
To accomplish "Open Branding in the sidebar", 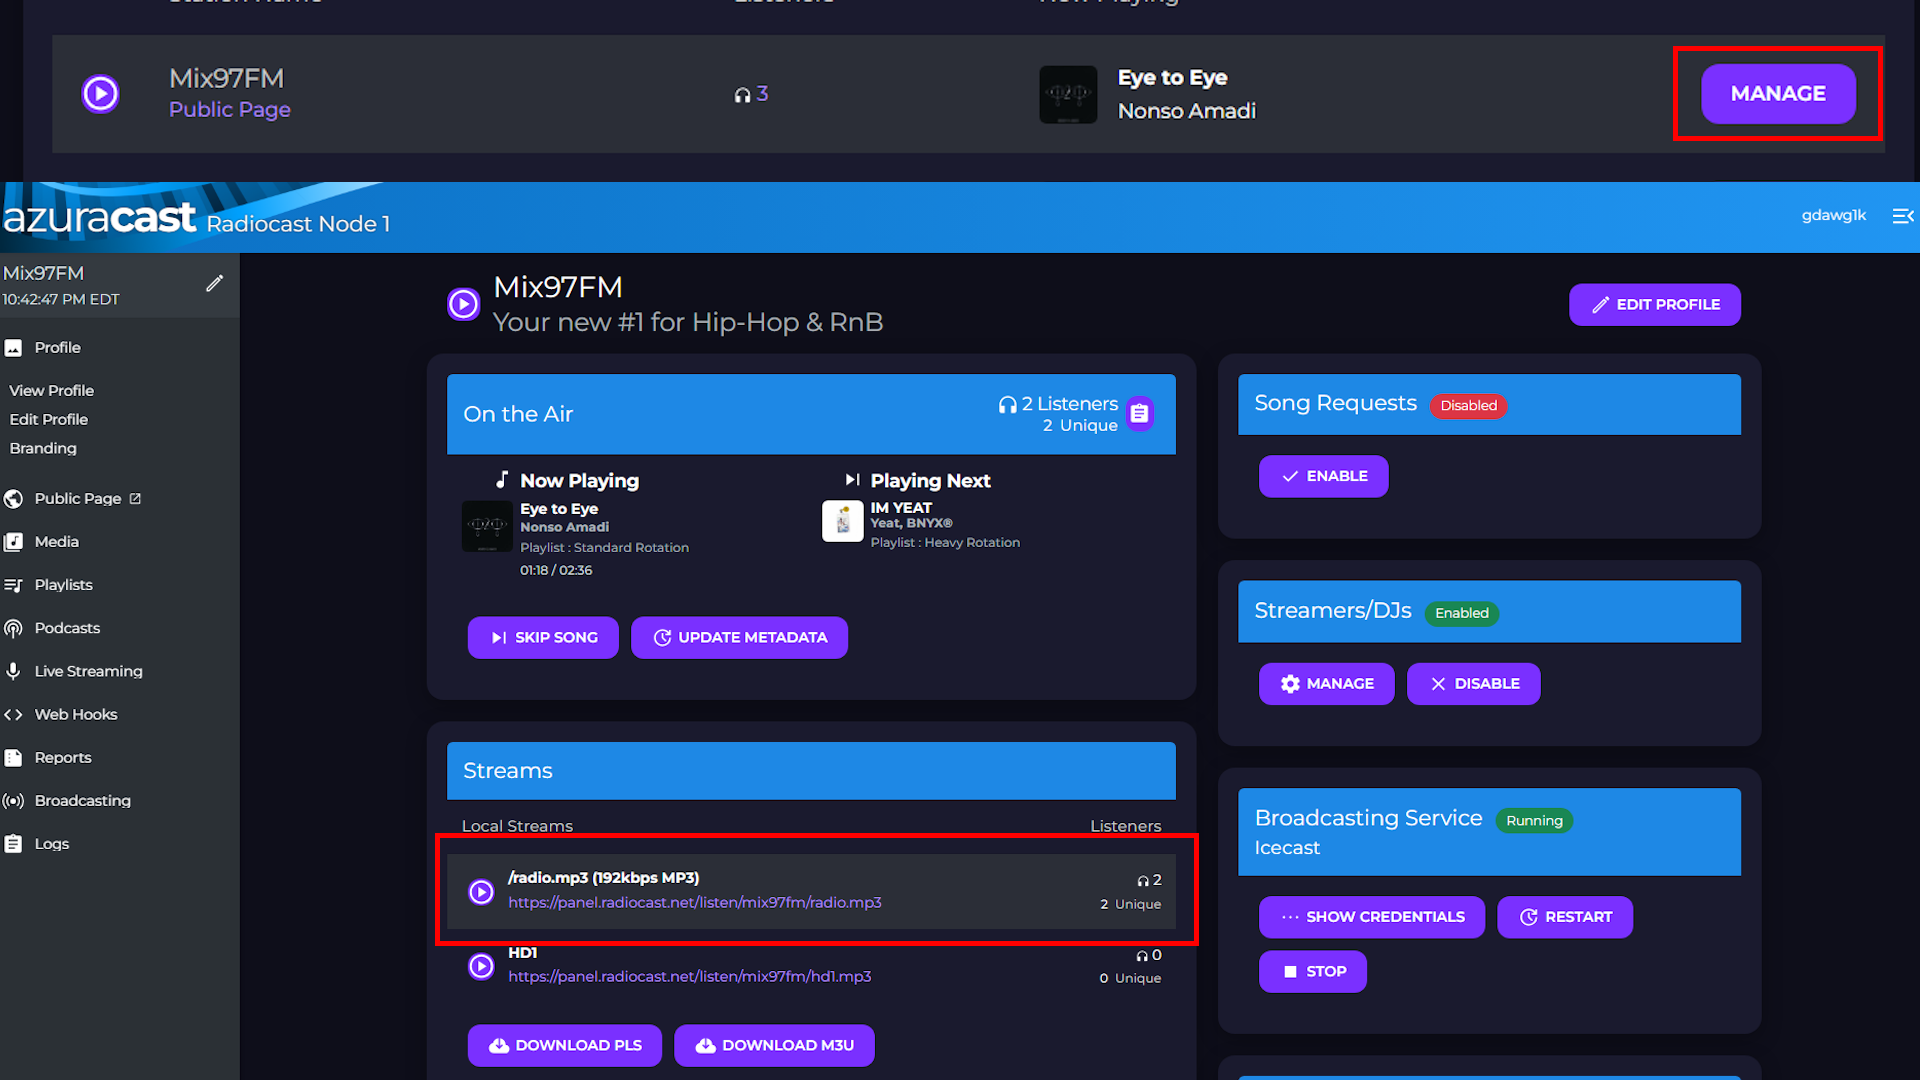I will [43, 449].
